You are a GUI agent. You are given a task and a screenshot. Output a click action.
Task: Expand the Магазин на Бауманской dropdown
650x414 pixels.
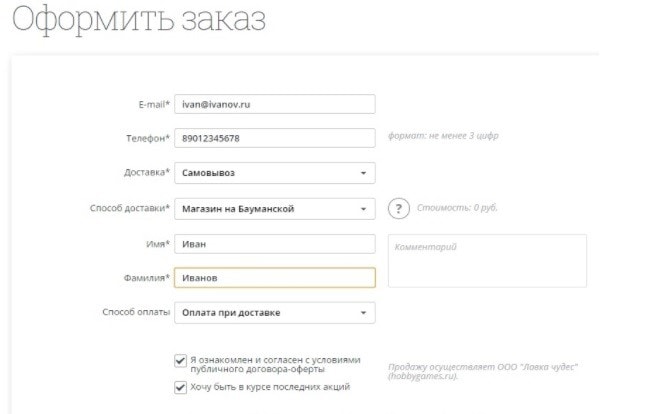(x=275, y=208)
